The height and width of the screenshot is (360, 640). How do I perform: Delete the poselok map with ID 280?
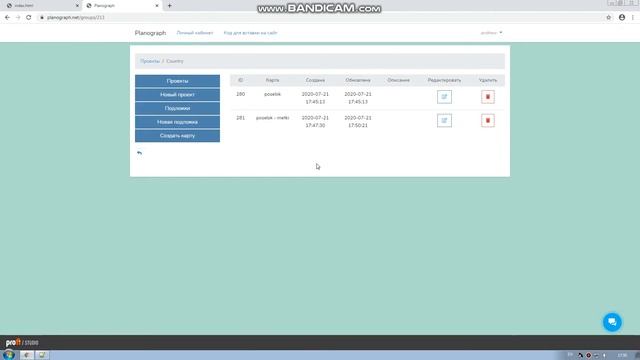point(487,97)
